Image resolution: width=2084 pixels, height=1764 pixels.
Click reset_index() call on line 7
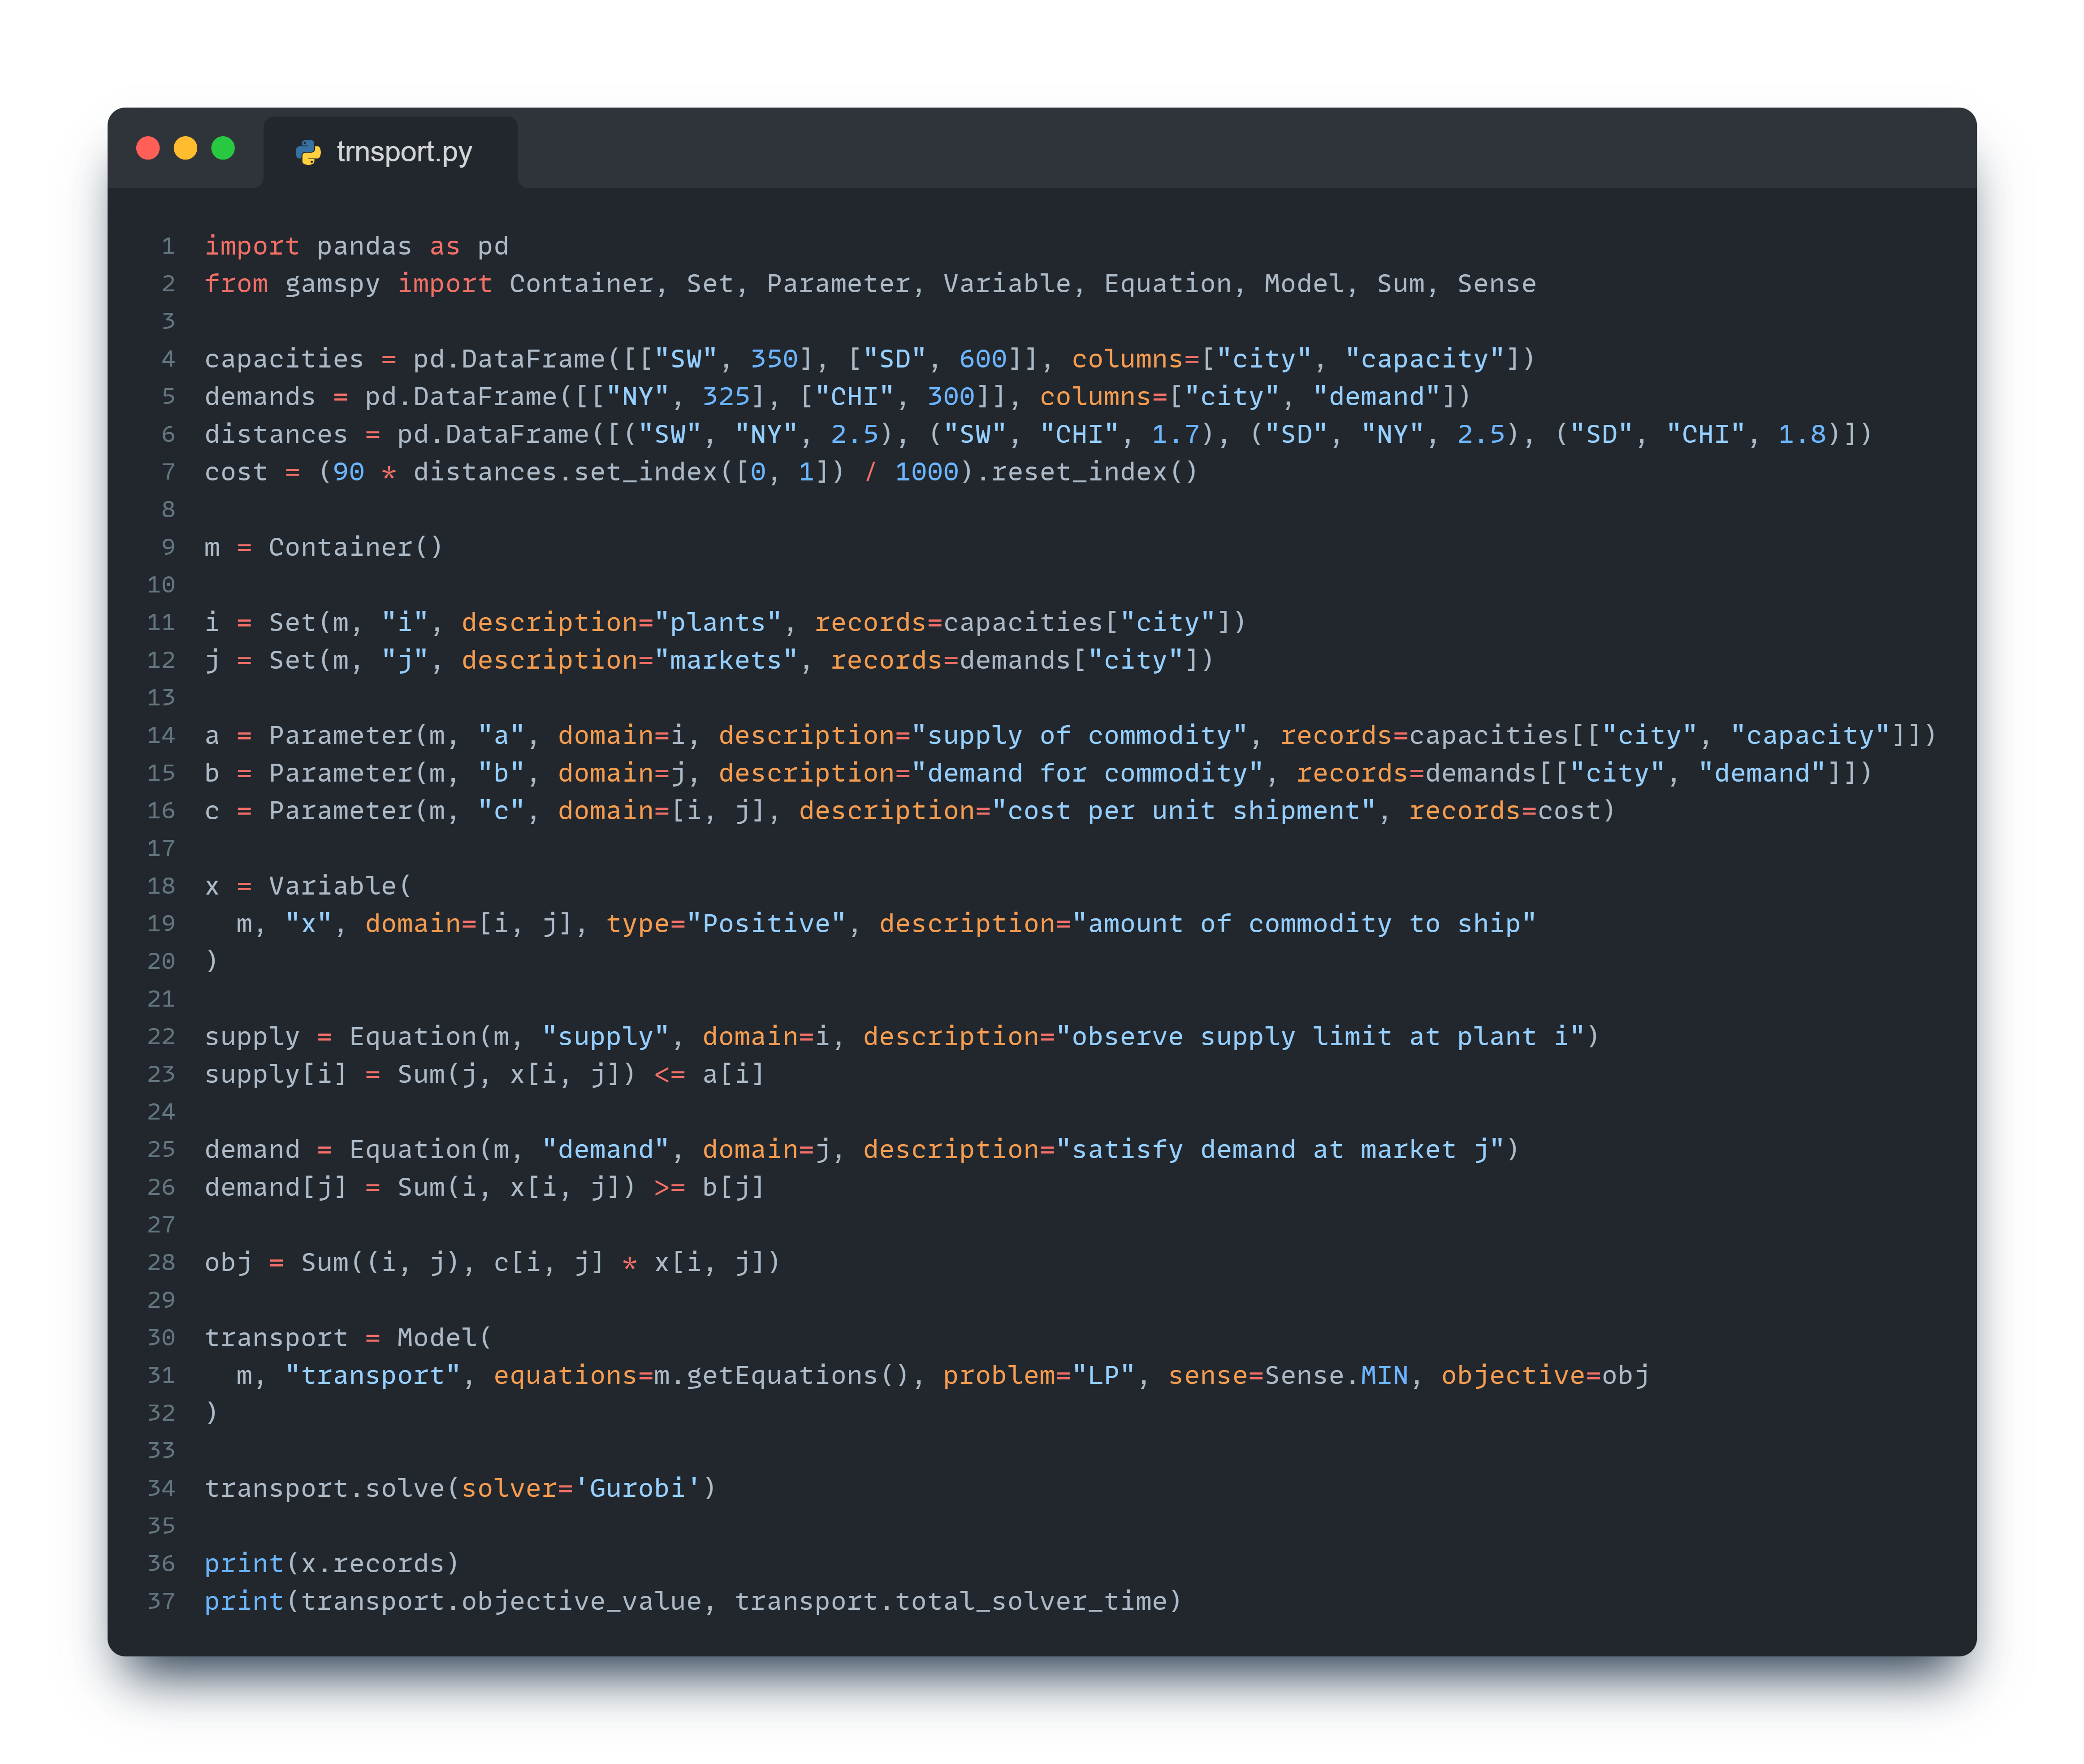coord(1094,472)
